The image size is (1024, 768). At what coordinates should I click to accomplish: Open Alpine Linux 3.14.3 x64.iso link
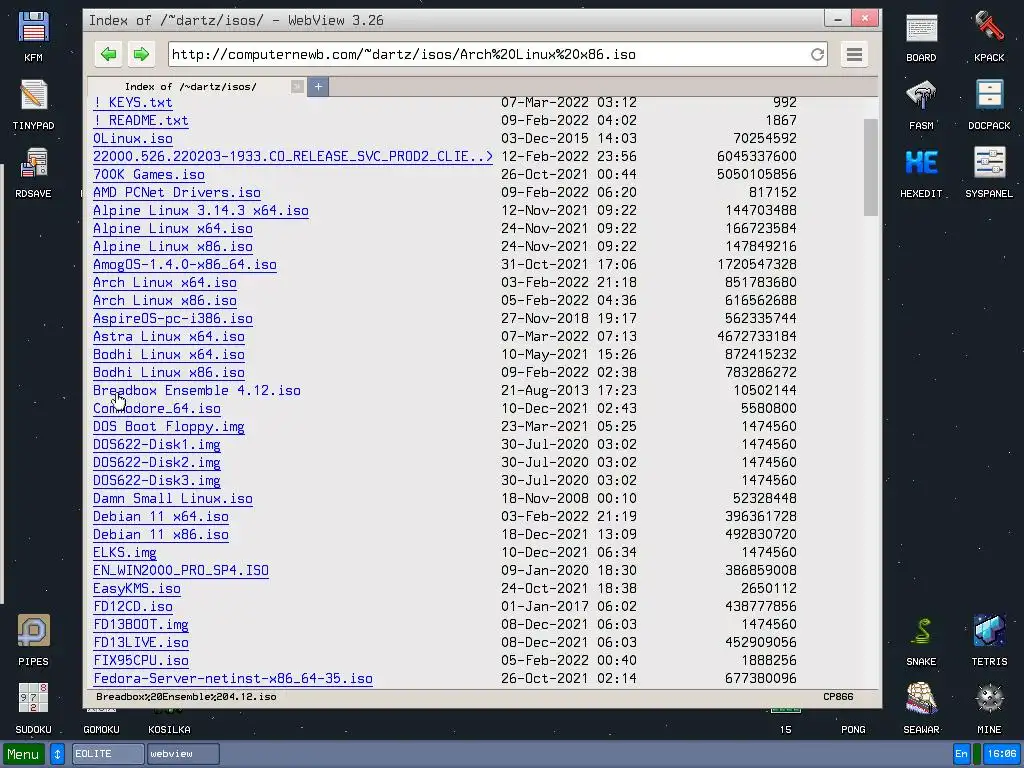201,210
